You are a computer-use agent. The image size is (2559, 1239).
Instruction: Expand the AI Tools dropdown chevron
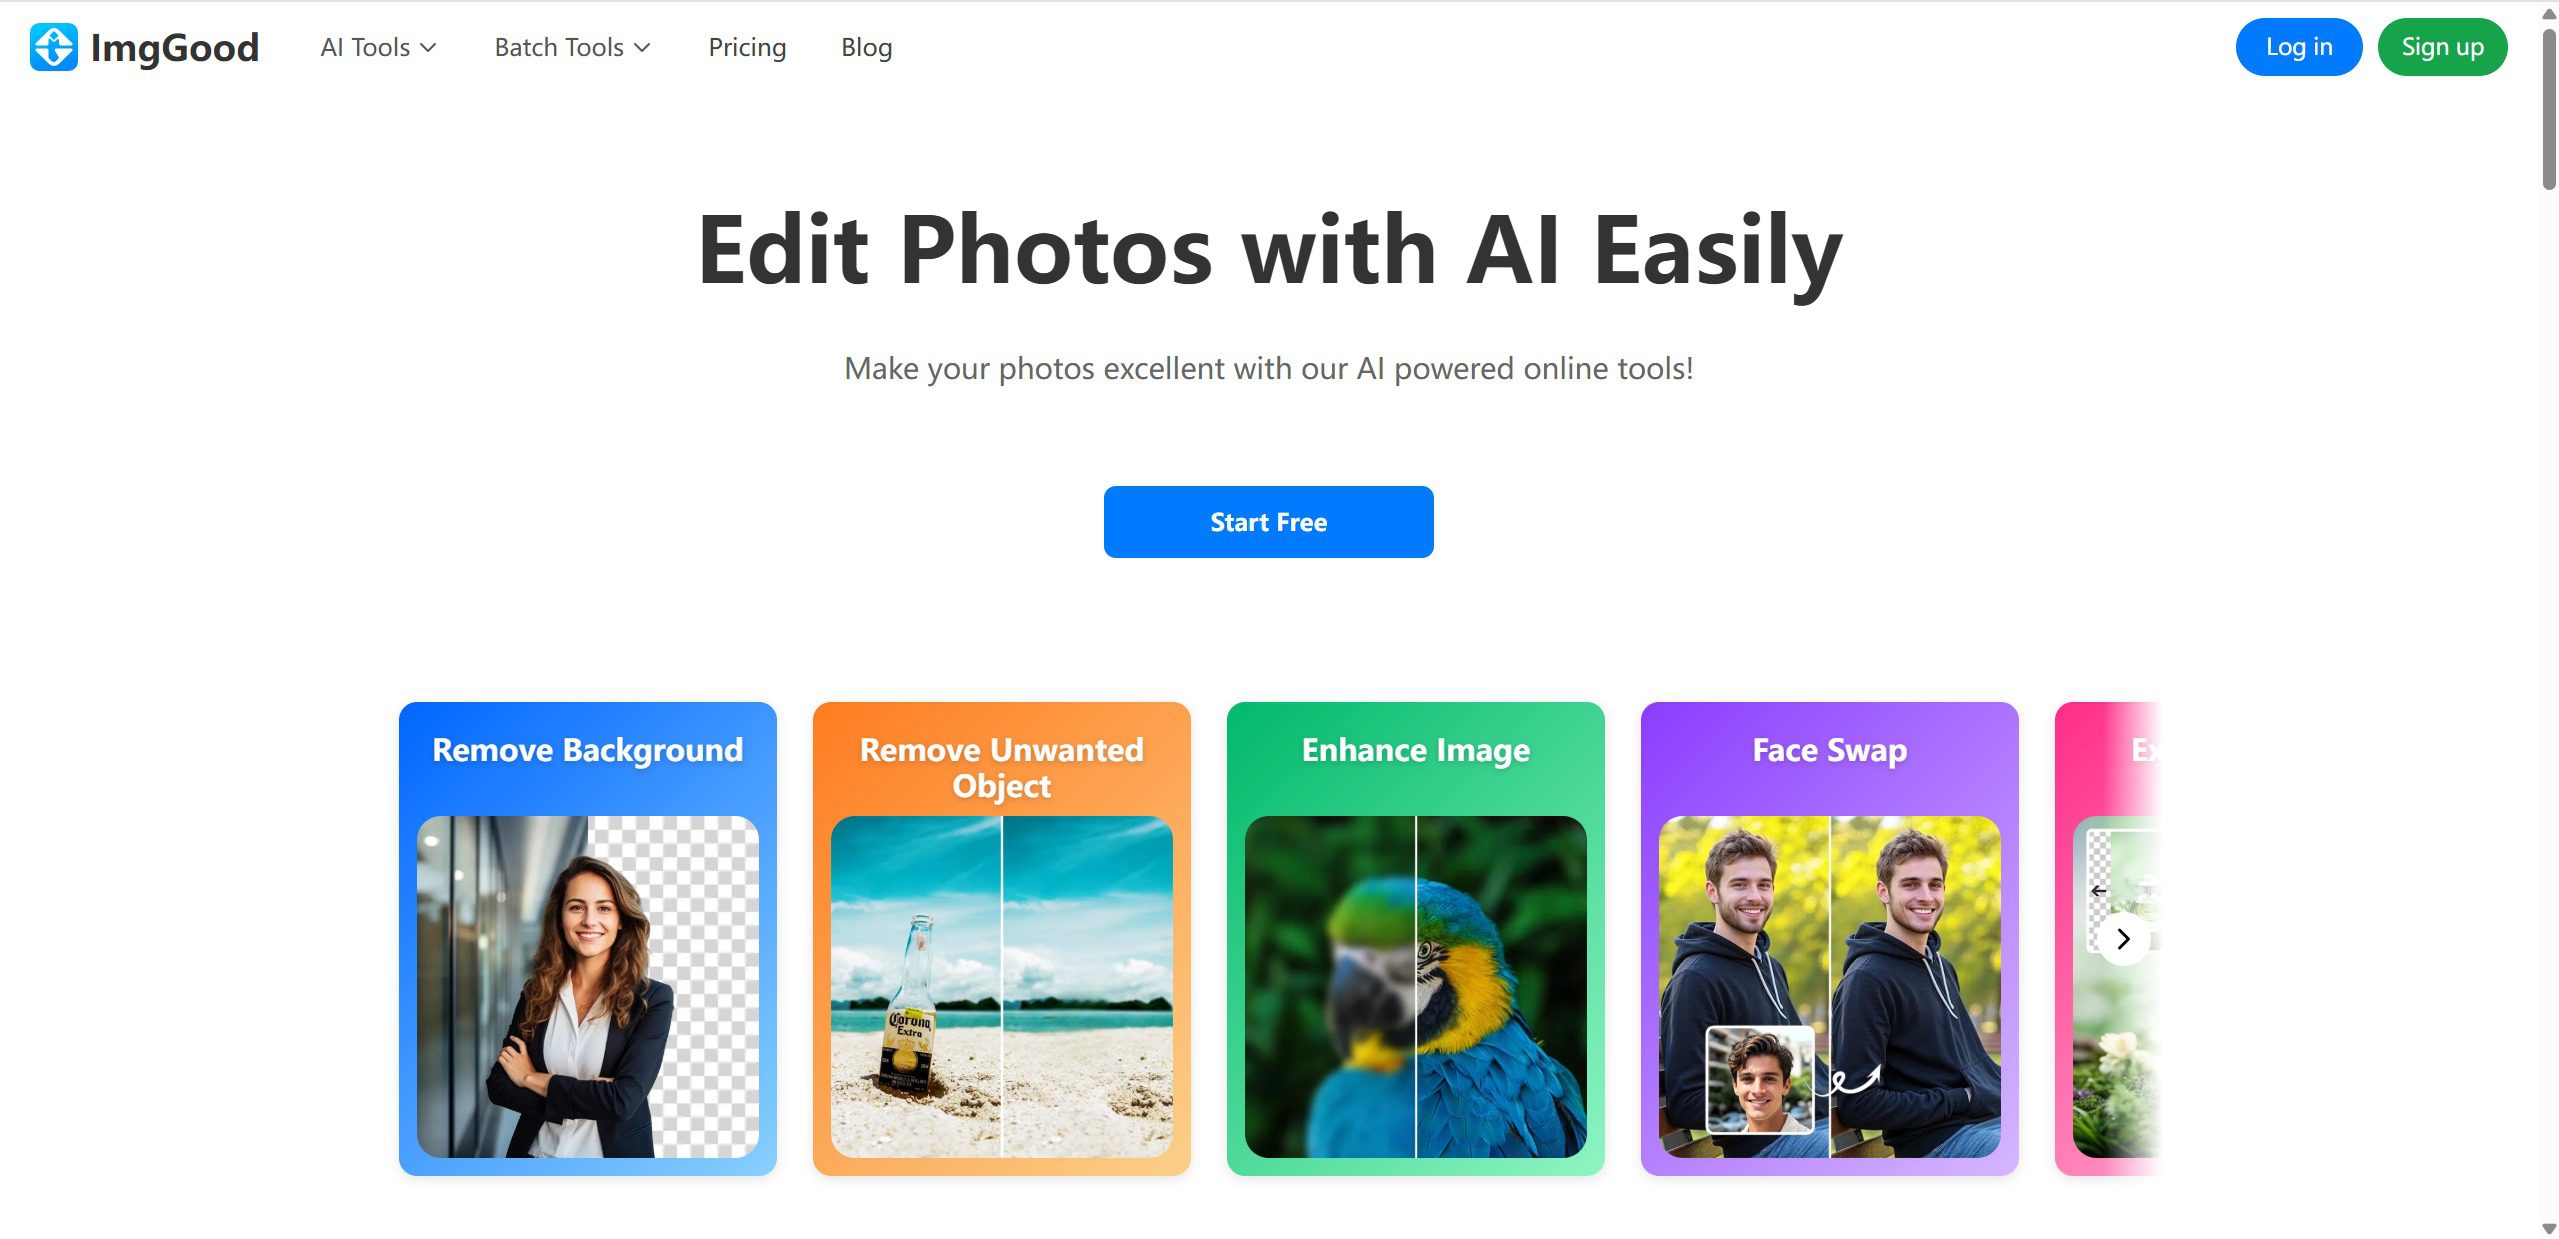(x=428, y=48)
